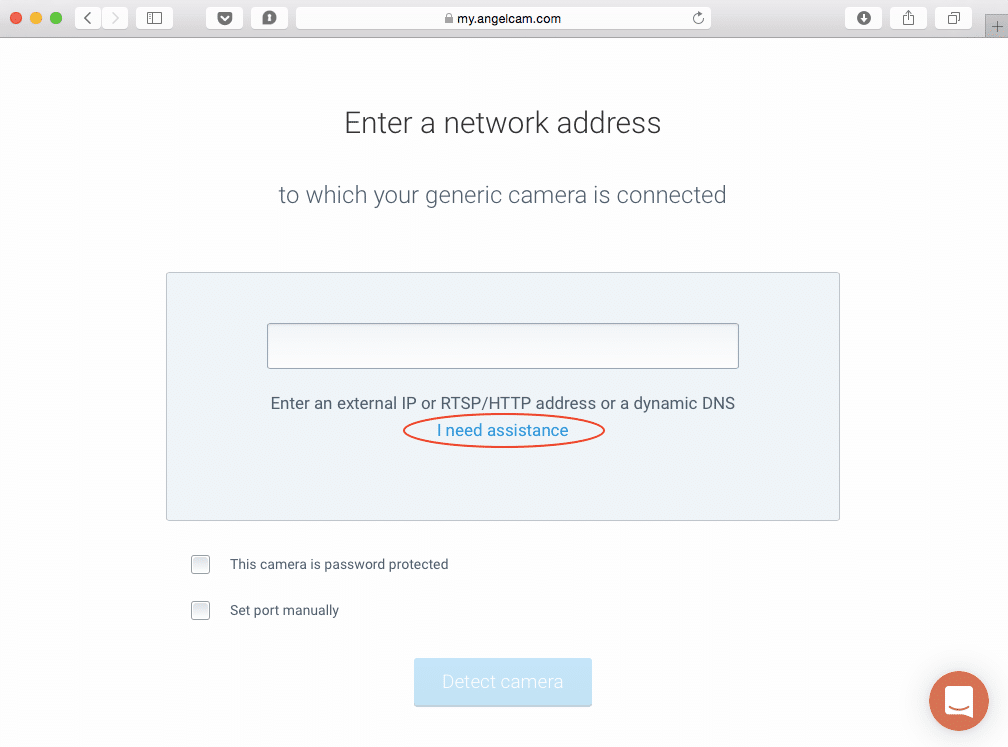Go forward to the next page
The image size is (1008, 747).
pos(115,18)
